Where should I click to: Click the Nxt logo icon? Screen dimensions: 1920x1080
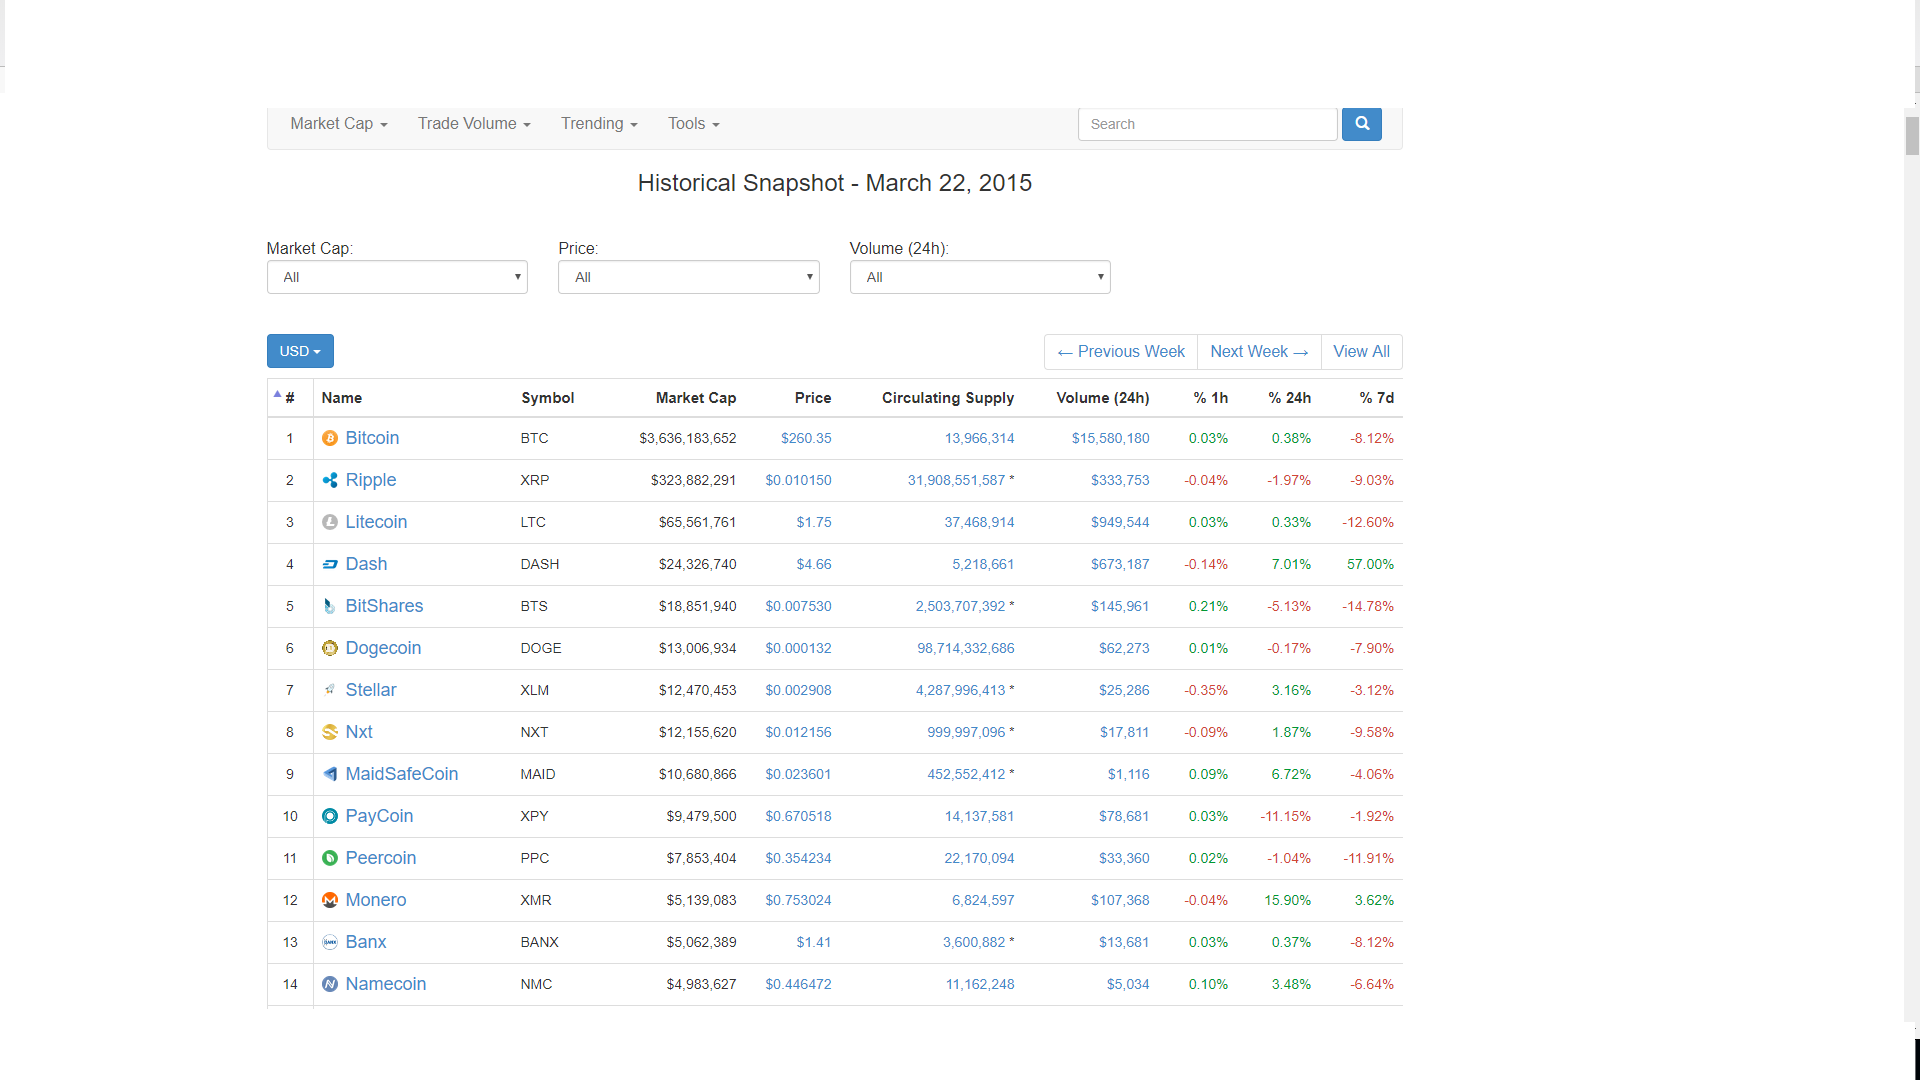coord(330,732)
